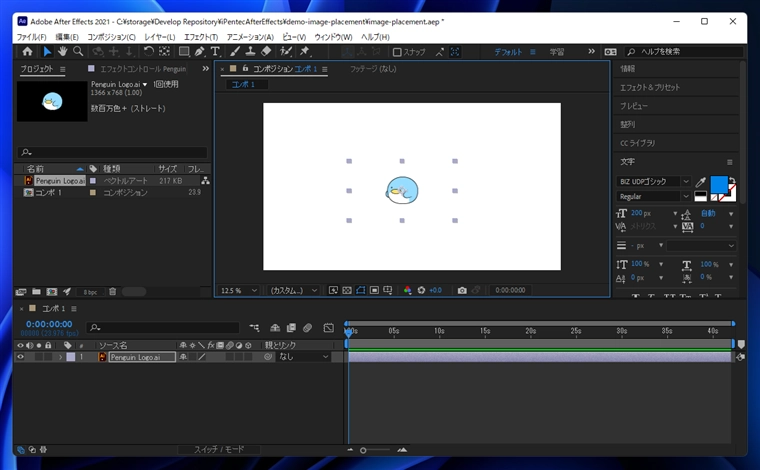The height and width of the screenshot is (470, 760).
Task: Expand the Penguin Logo.ai layer properties
Action: pos(60,357)
